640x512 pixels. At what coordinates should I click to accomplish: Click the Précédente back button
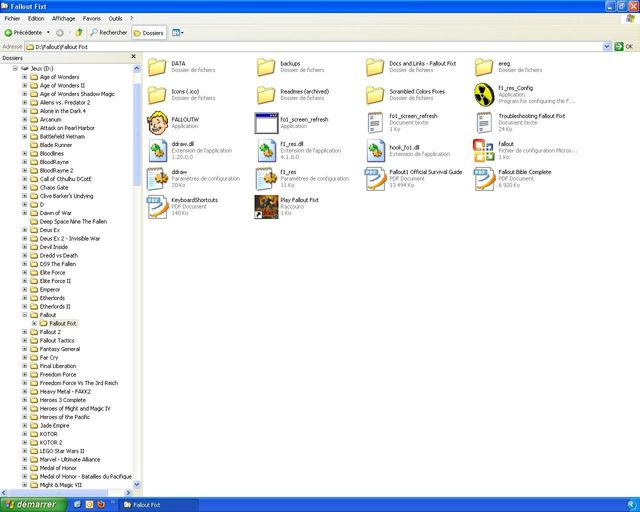pyautogui.click(x=23, y=33)
